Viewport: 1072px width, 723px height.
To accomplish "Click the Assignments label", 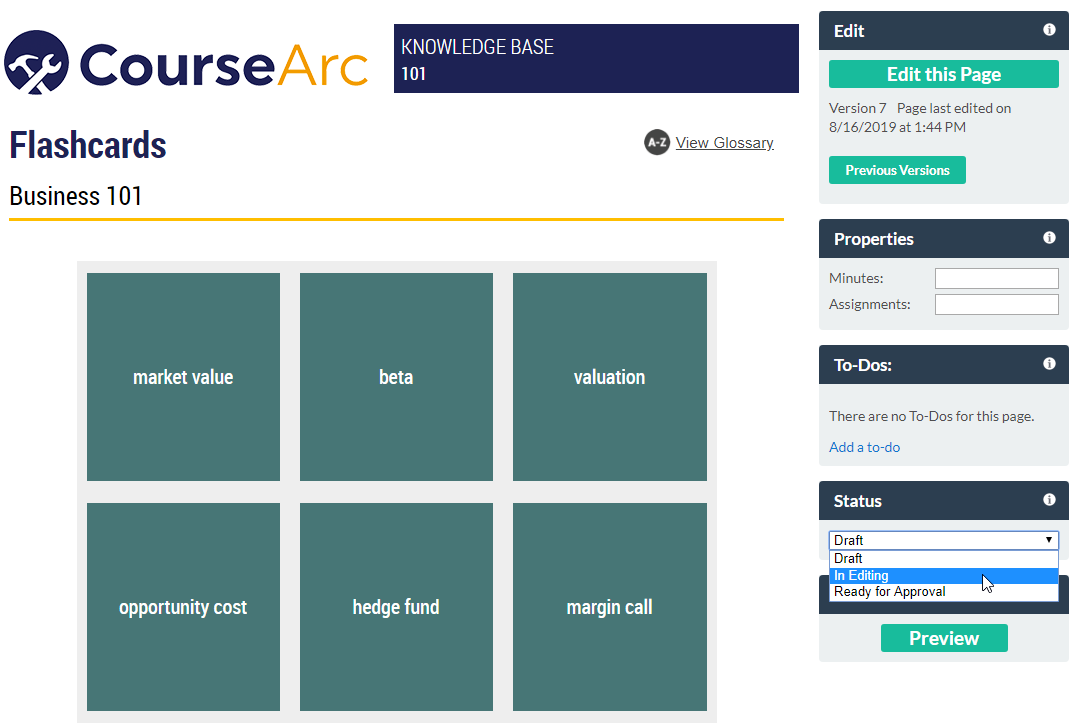I will [x=870, y=304].
